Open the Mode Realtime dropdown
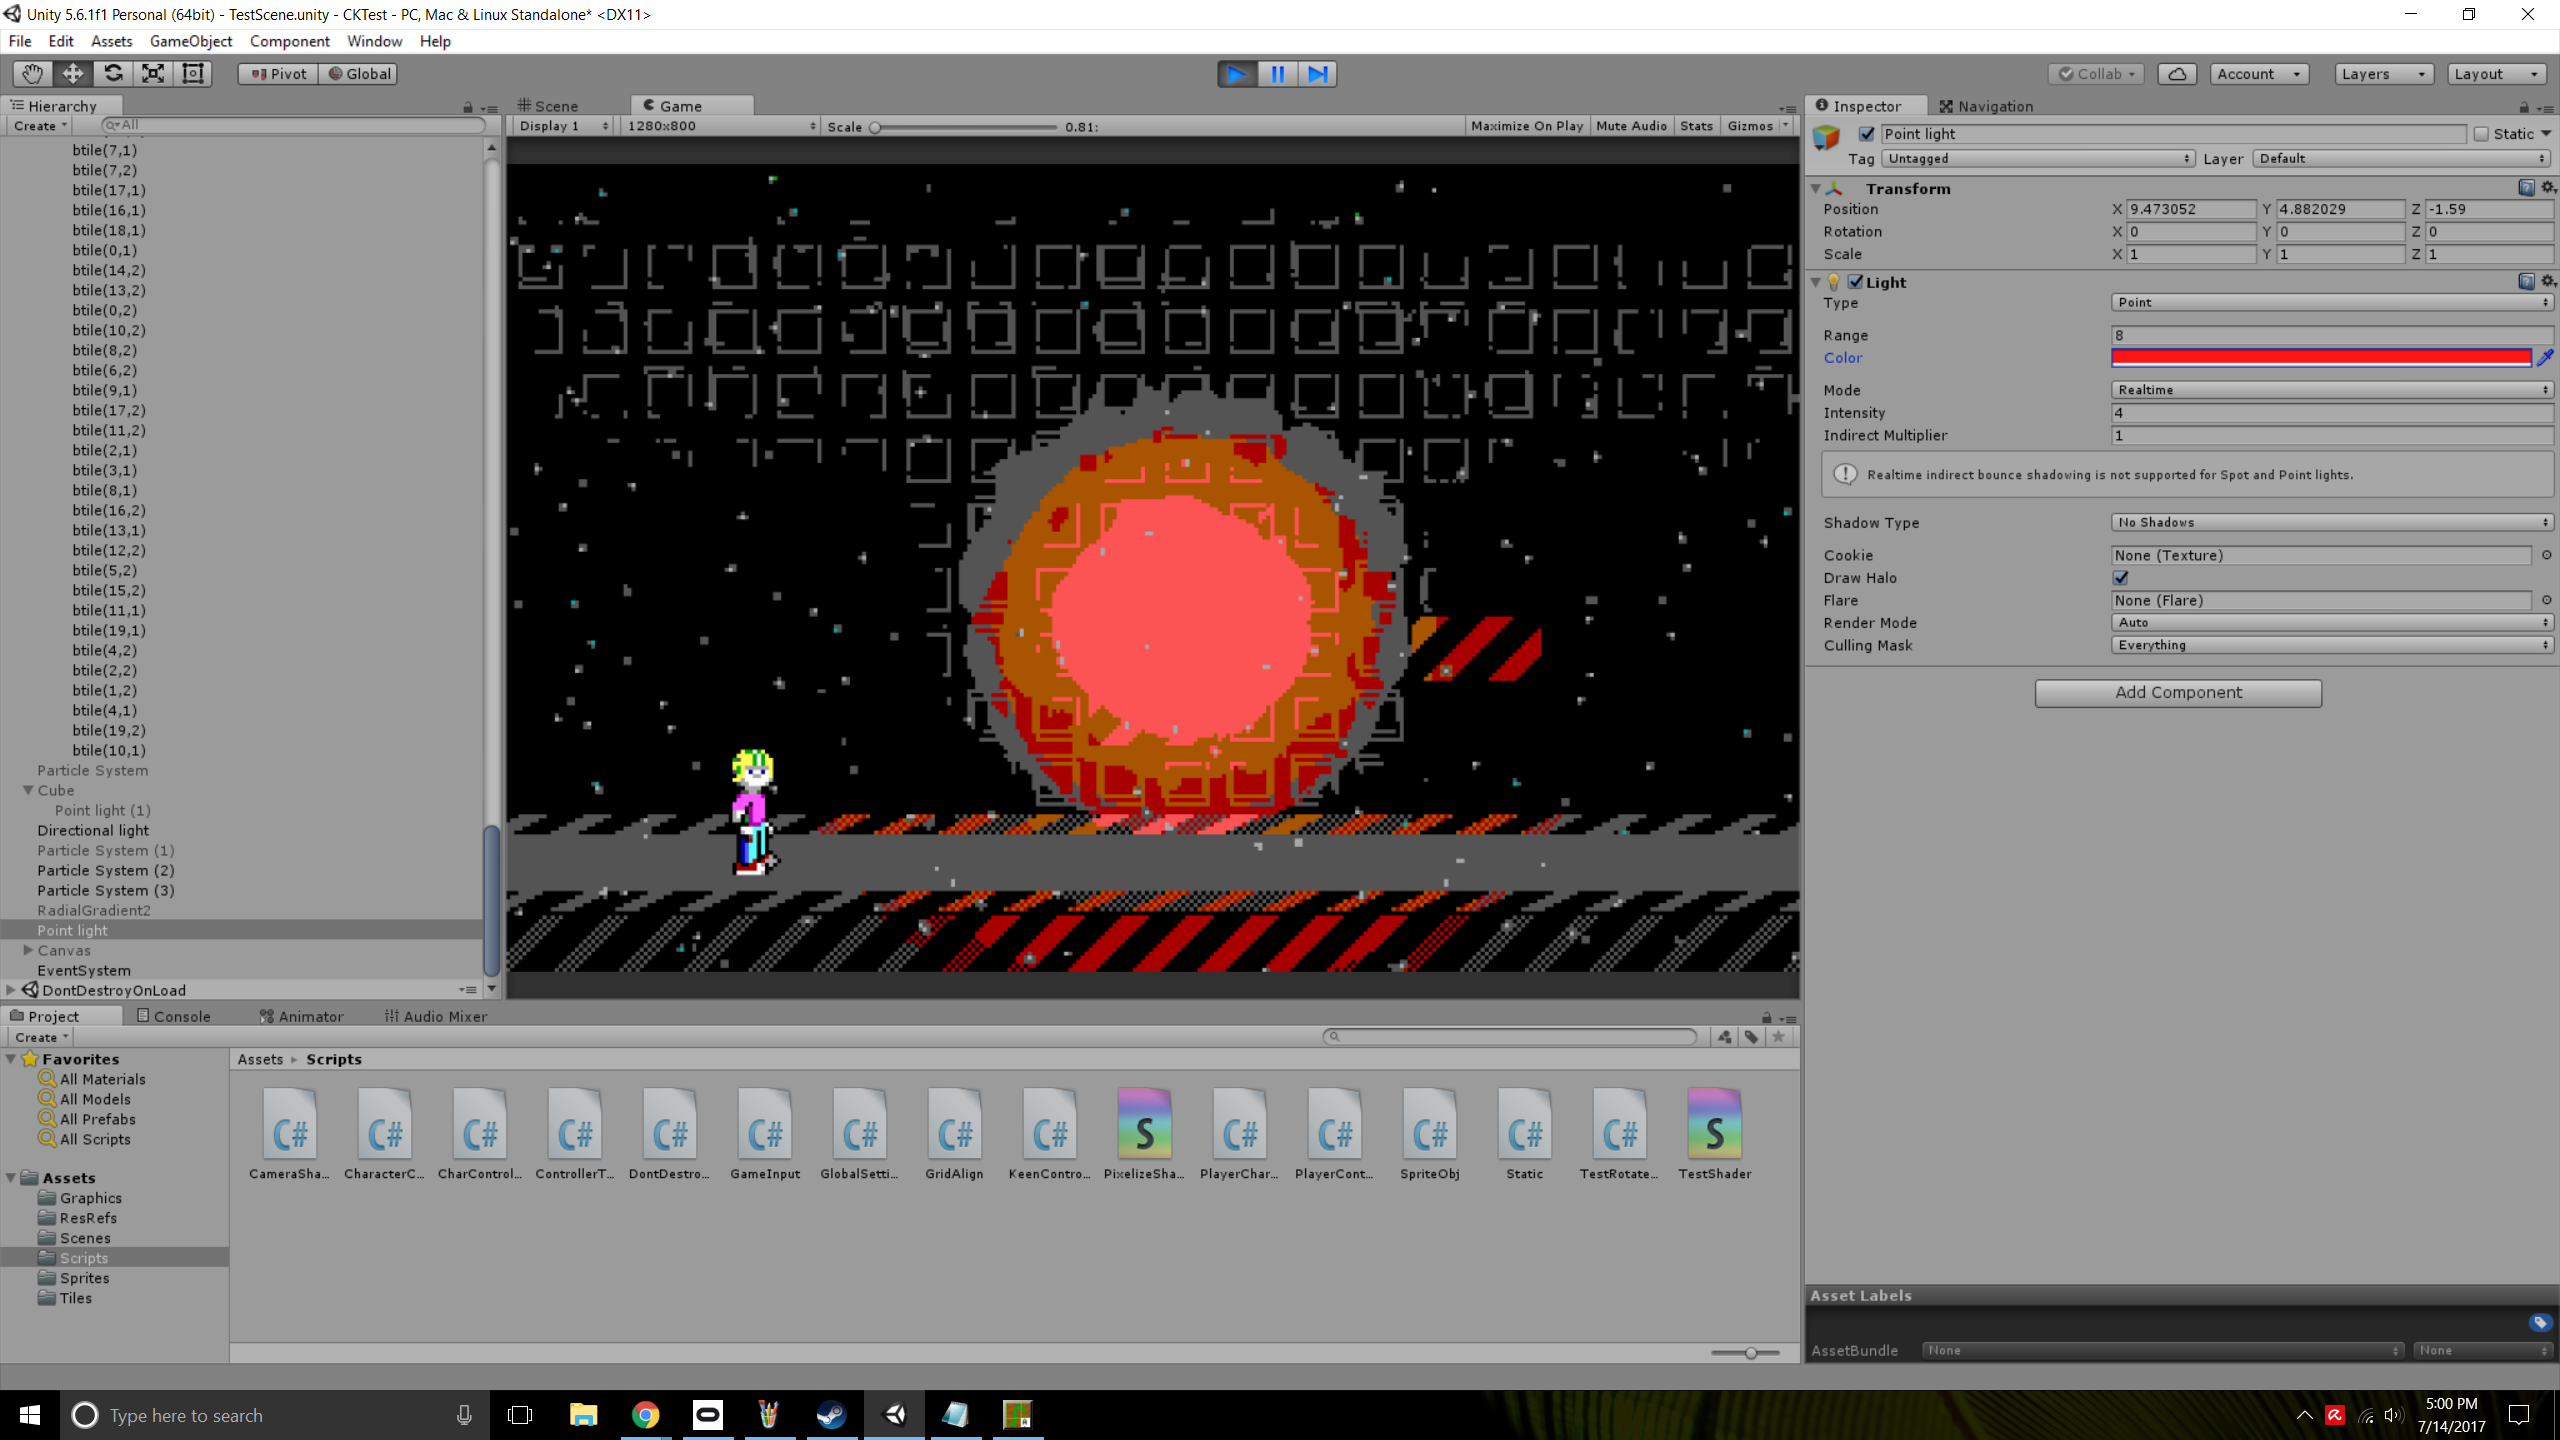The width and height of the screenshot is (2560, 1440). 2332,390
